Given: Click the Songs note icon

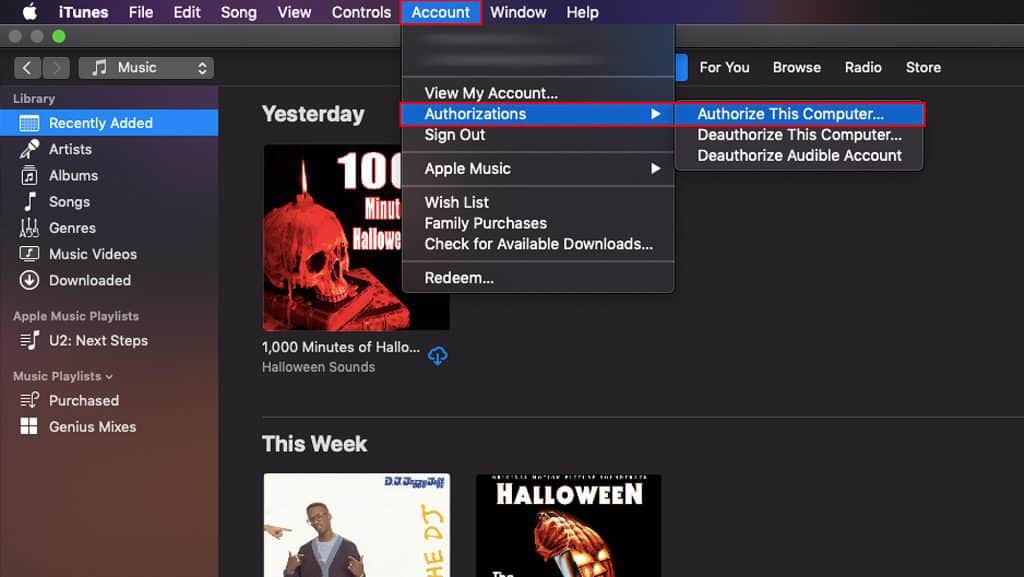Looking at the screenshot, I should coord(29,202).
